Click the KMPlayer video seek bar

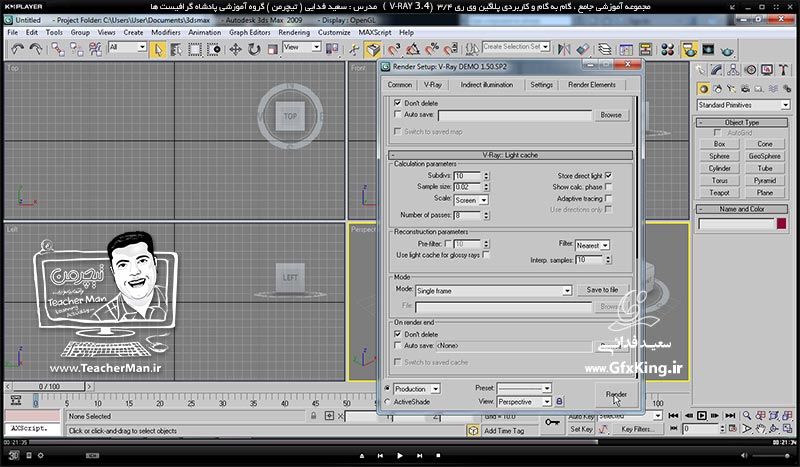click(399, 442)
